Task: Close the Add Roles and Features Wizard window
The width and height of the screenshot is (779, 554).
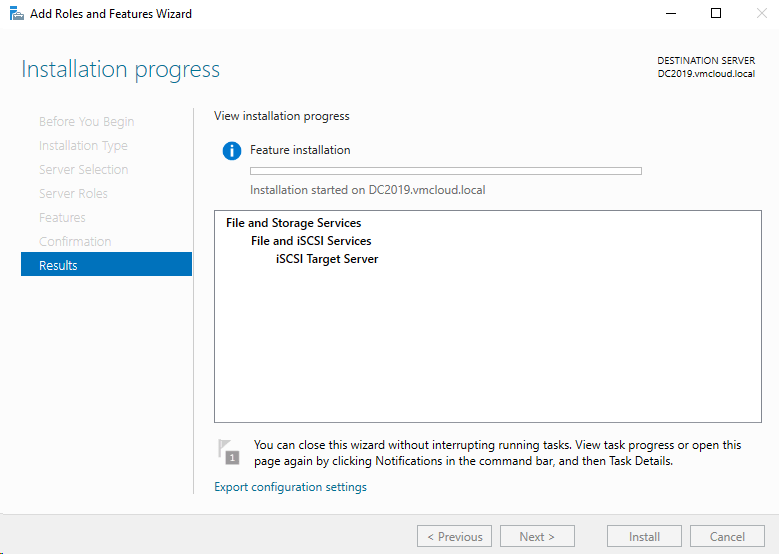Action: coord(760,14)
